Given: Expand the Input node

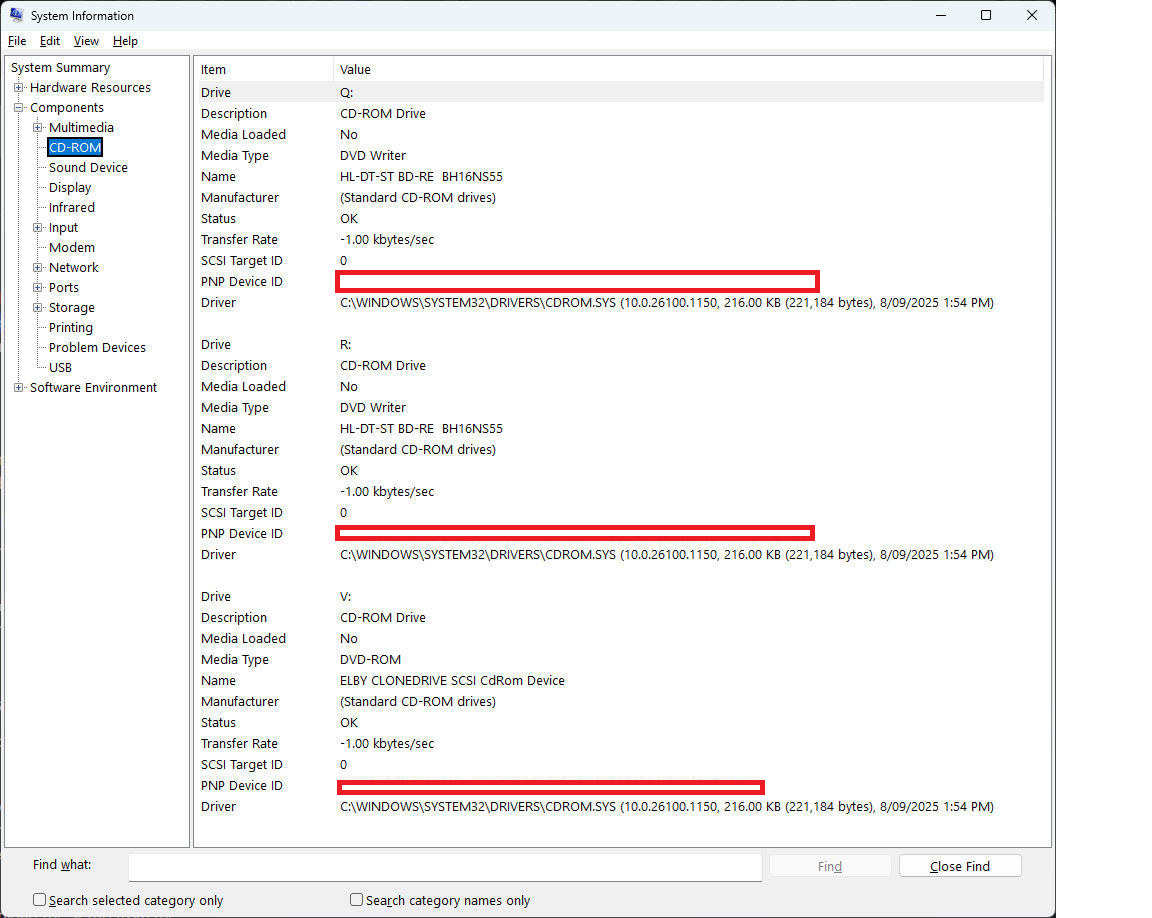Looking at the screenshot, I should pyautogui.click(x=37, y=228).
